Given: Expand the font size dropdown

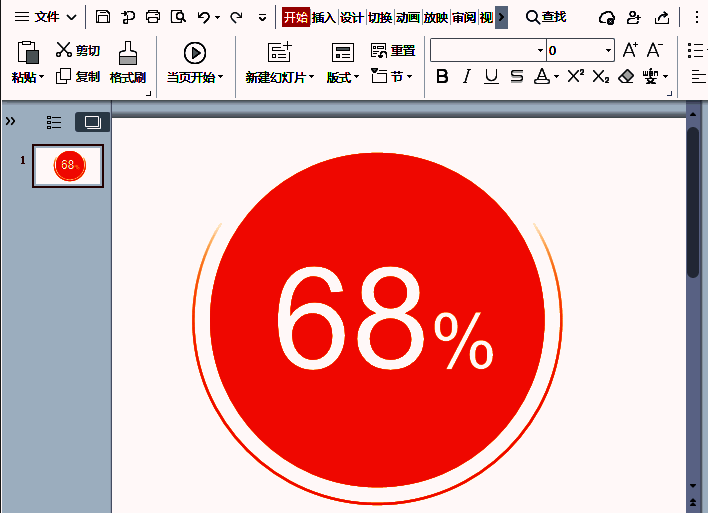Looking at the screenshot, I should coord(608,50).
